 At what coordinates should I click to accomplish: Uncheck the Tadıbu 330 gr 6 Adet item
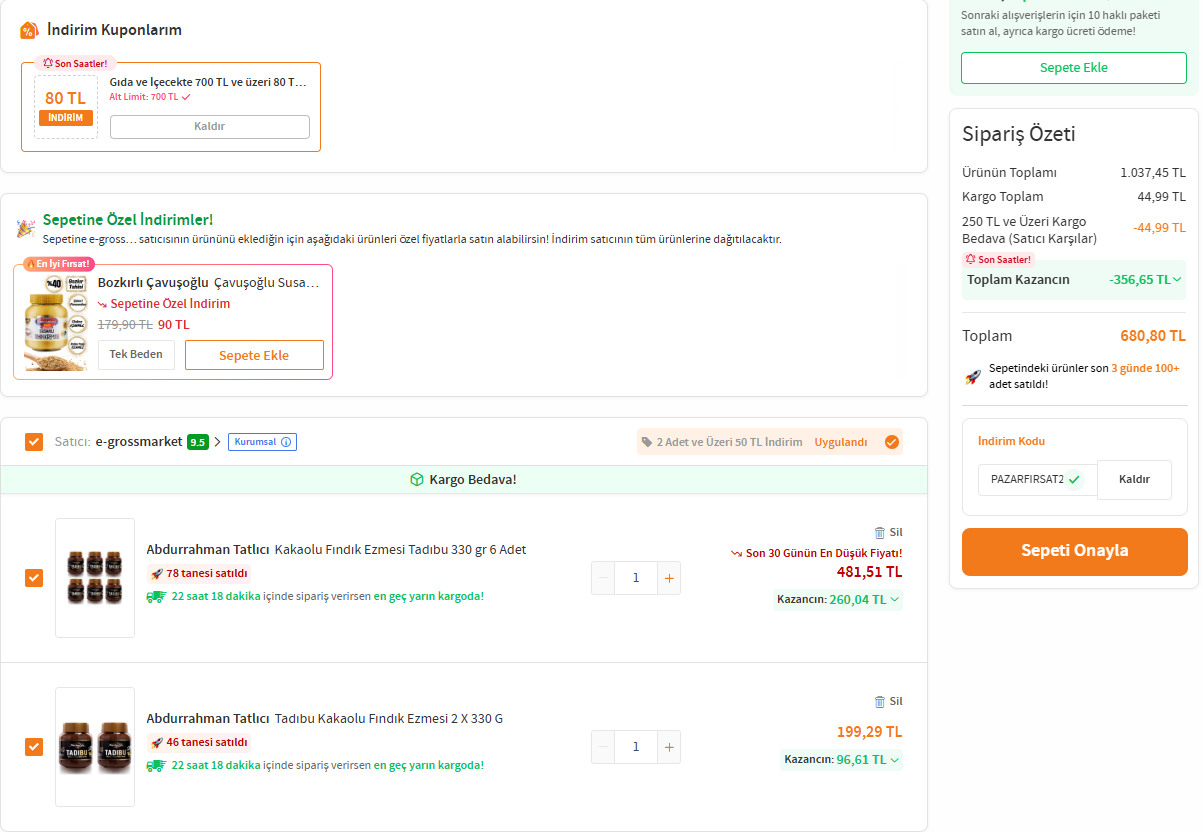click(x=34, y=578)
